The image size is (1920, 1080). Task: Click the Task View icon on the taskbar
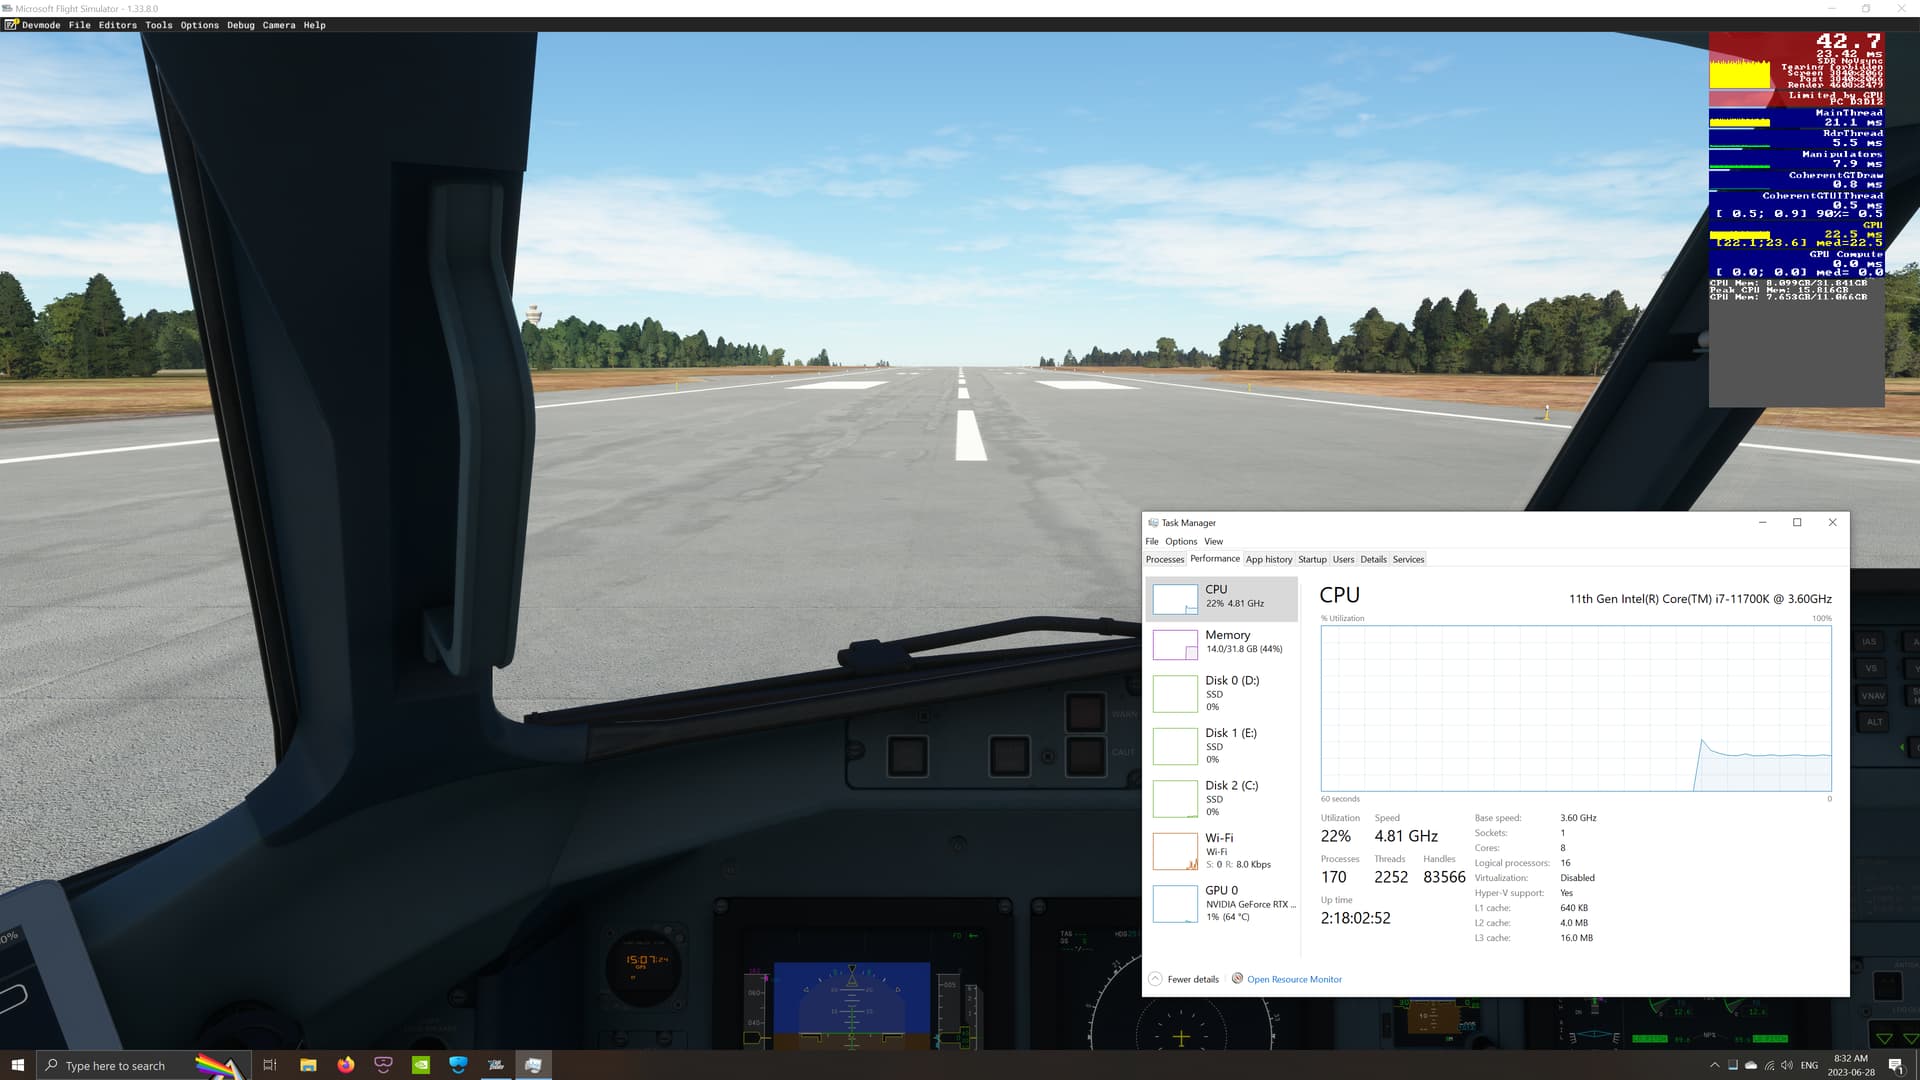(270, 1065)
